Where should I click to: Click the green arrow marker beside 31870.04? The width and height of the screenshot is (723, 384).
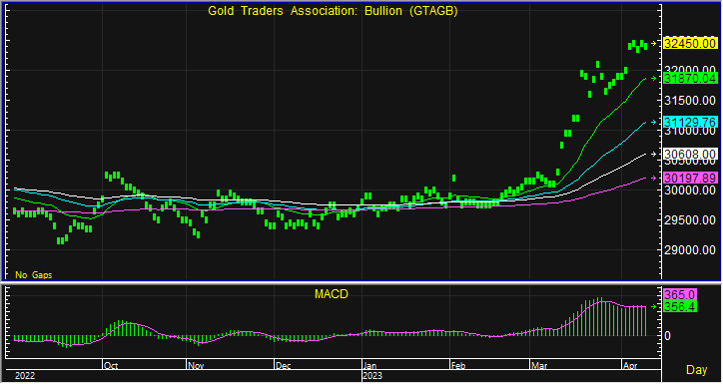coord(653,78)
